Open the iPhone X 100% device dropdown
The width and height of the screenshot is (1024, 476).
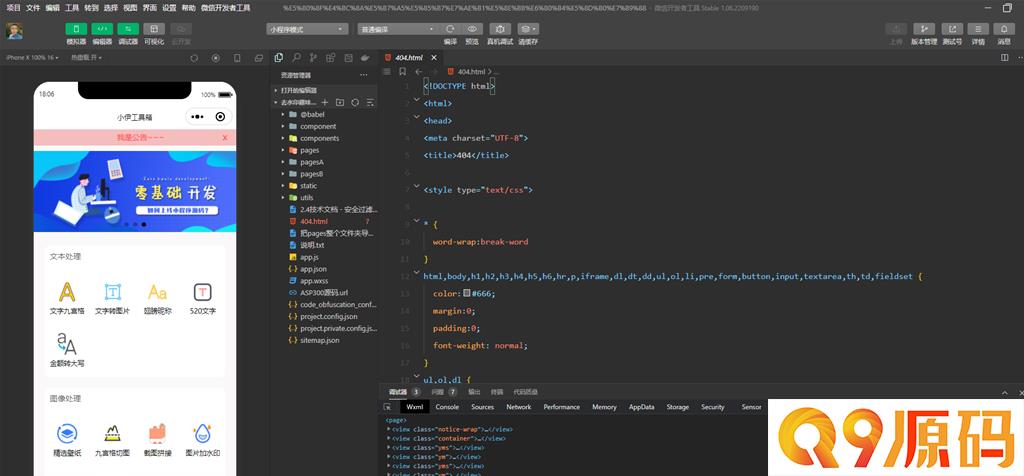point(32,57)
